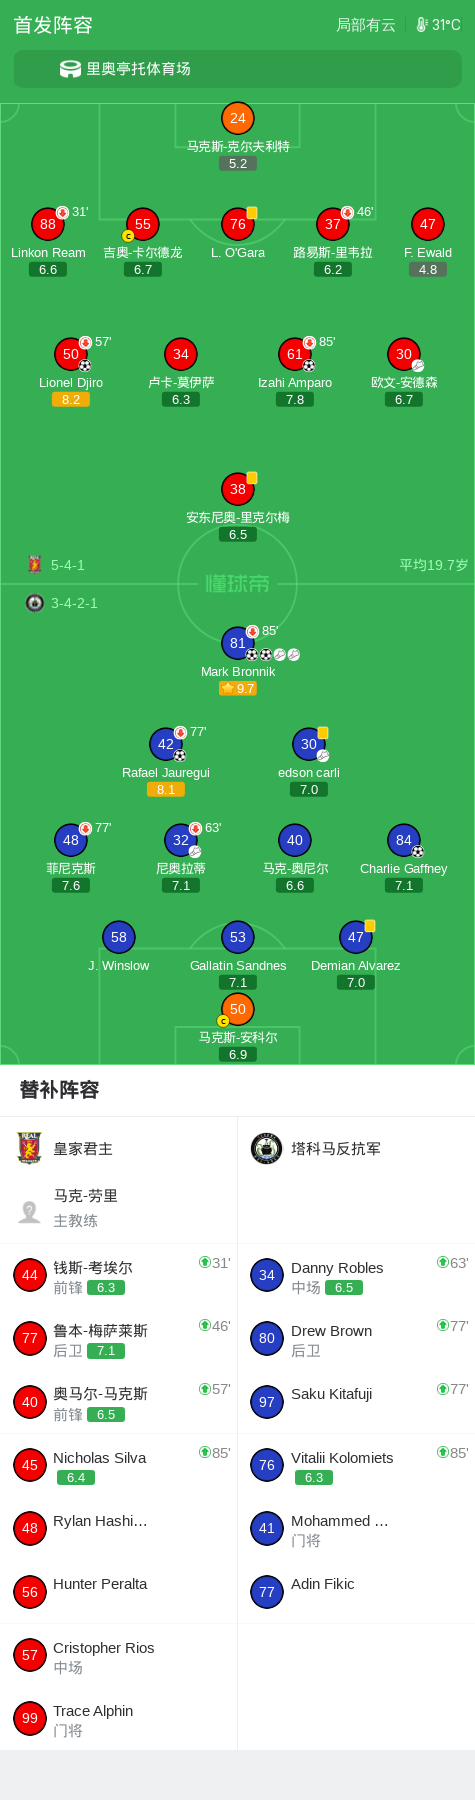Open coach 马克-劳里 avatar

[x=29, y=1211]
